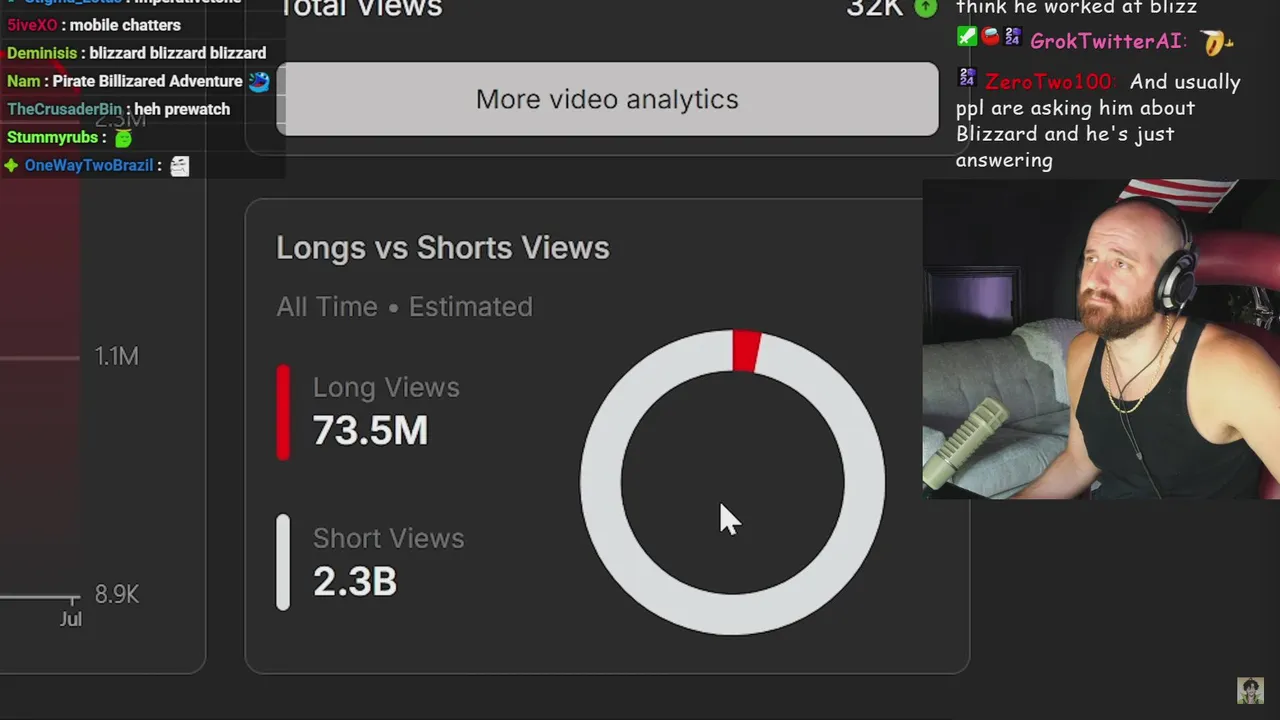Click the Short Views 2.3B value
This screenshot has width=1280, height=720.
tap(355, 581)
